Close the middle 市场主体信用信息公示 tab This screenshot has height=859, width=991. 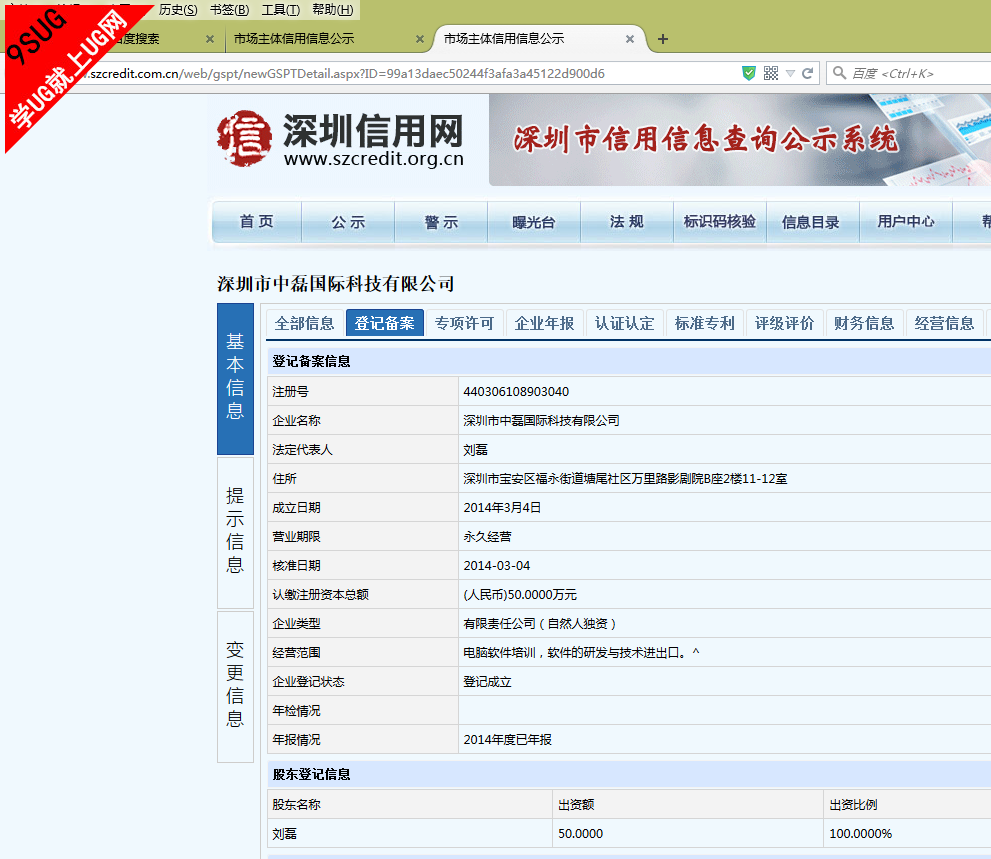(420, 39)
